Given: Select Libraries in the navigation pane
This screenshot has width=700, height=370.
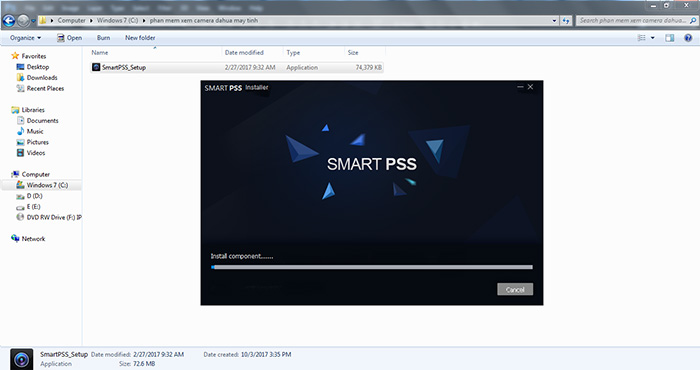Looking at the screenshot, I should [33, 110].
